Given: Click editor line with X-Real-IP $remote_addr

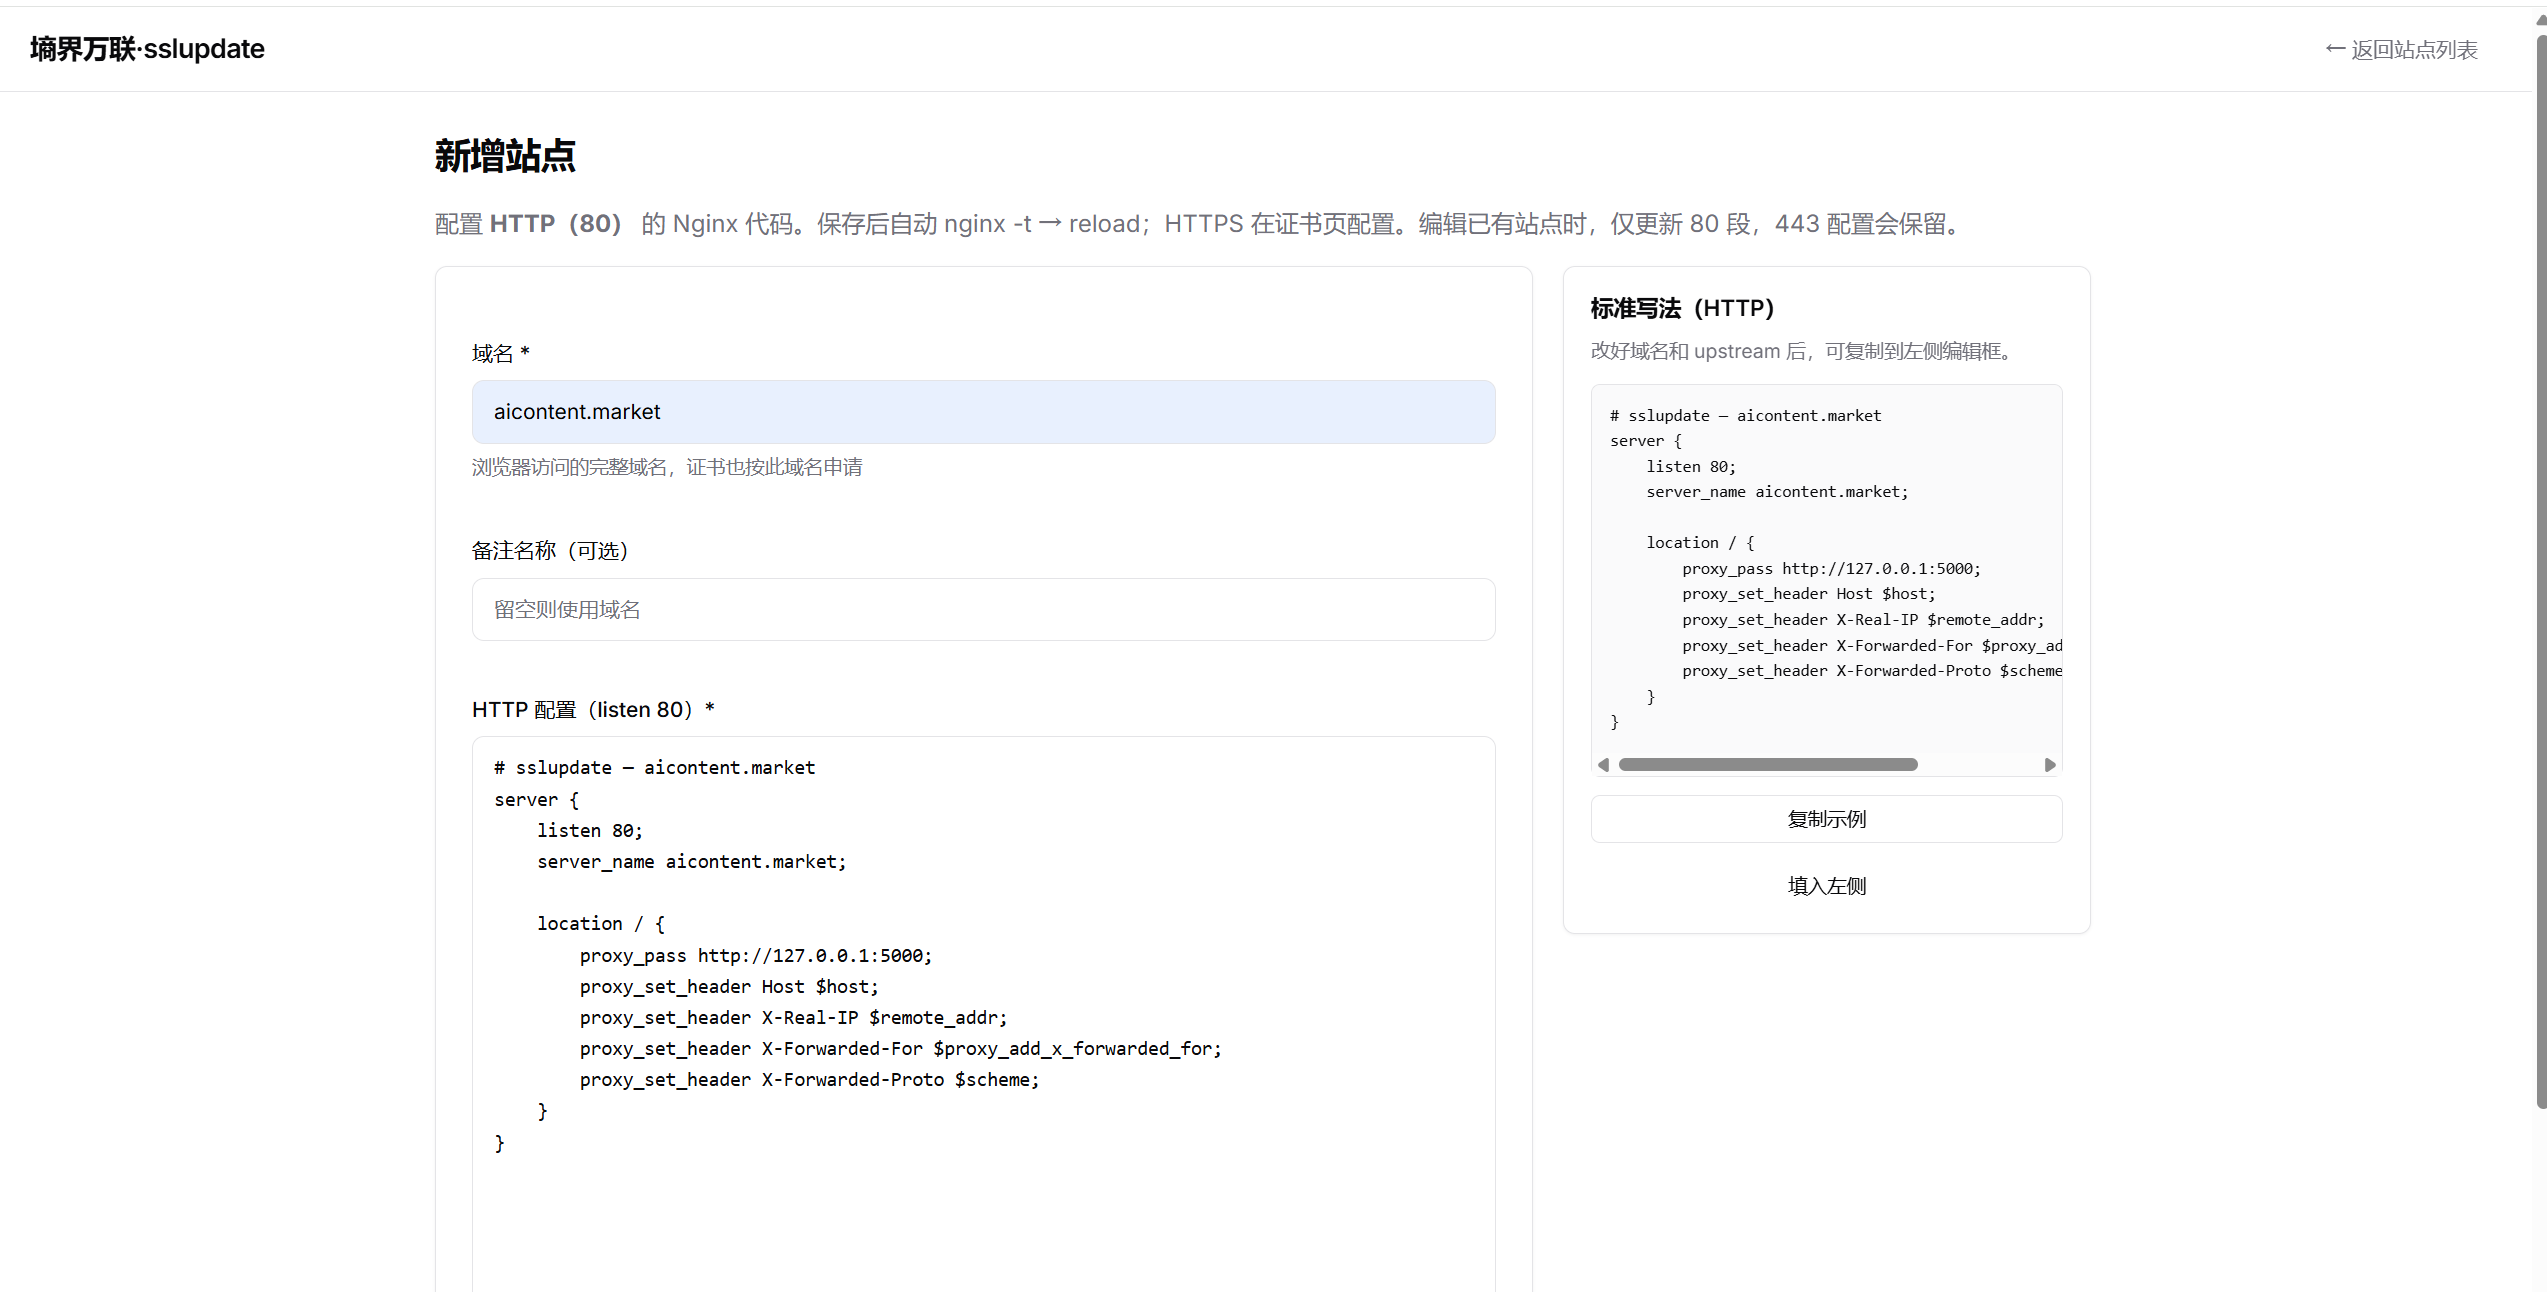Looking at the screenshot, I should click(793, 1018).
